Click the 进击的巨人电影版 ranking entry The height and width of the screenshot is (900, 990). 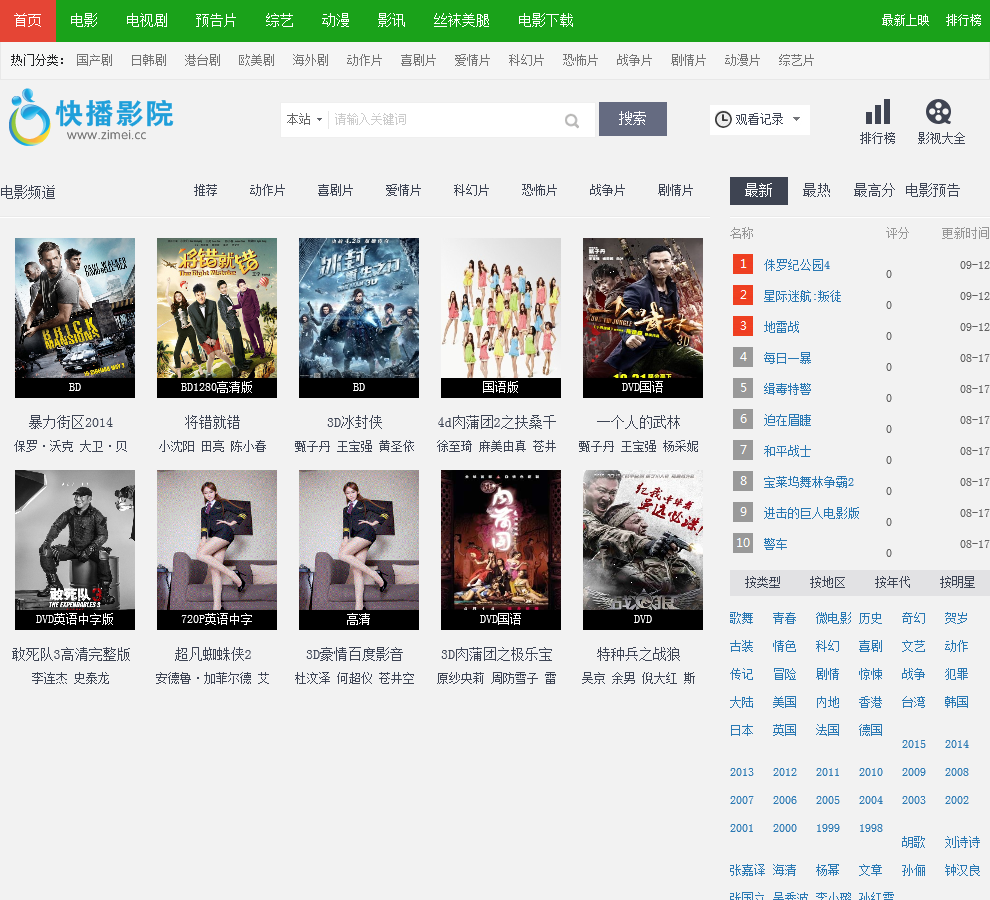pyautogui.click(x=812, y=513)
